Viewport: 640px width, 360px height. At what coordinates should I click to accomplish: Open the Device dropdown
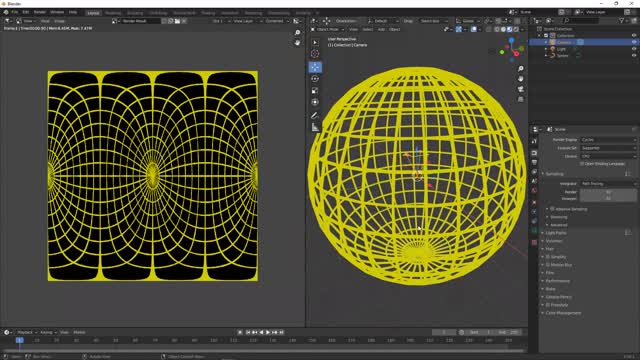coord(608,156)
